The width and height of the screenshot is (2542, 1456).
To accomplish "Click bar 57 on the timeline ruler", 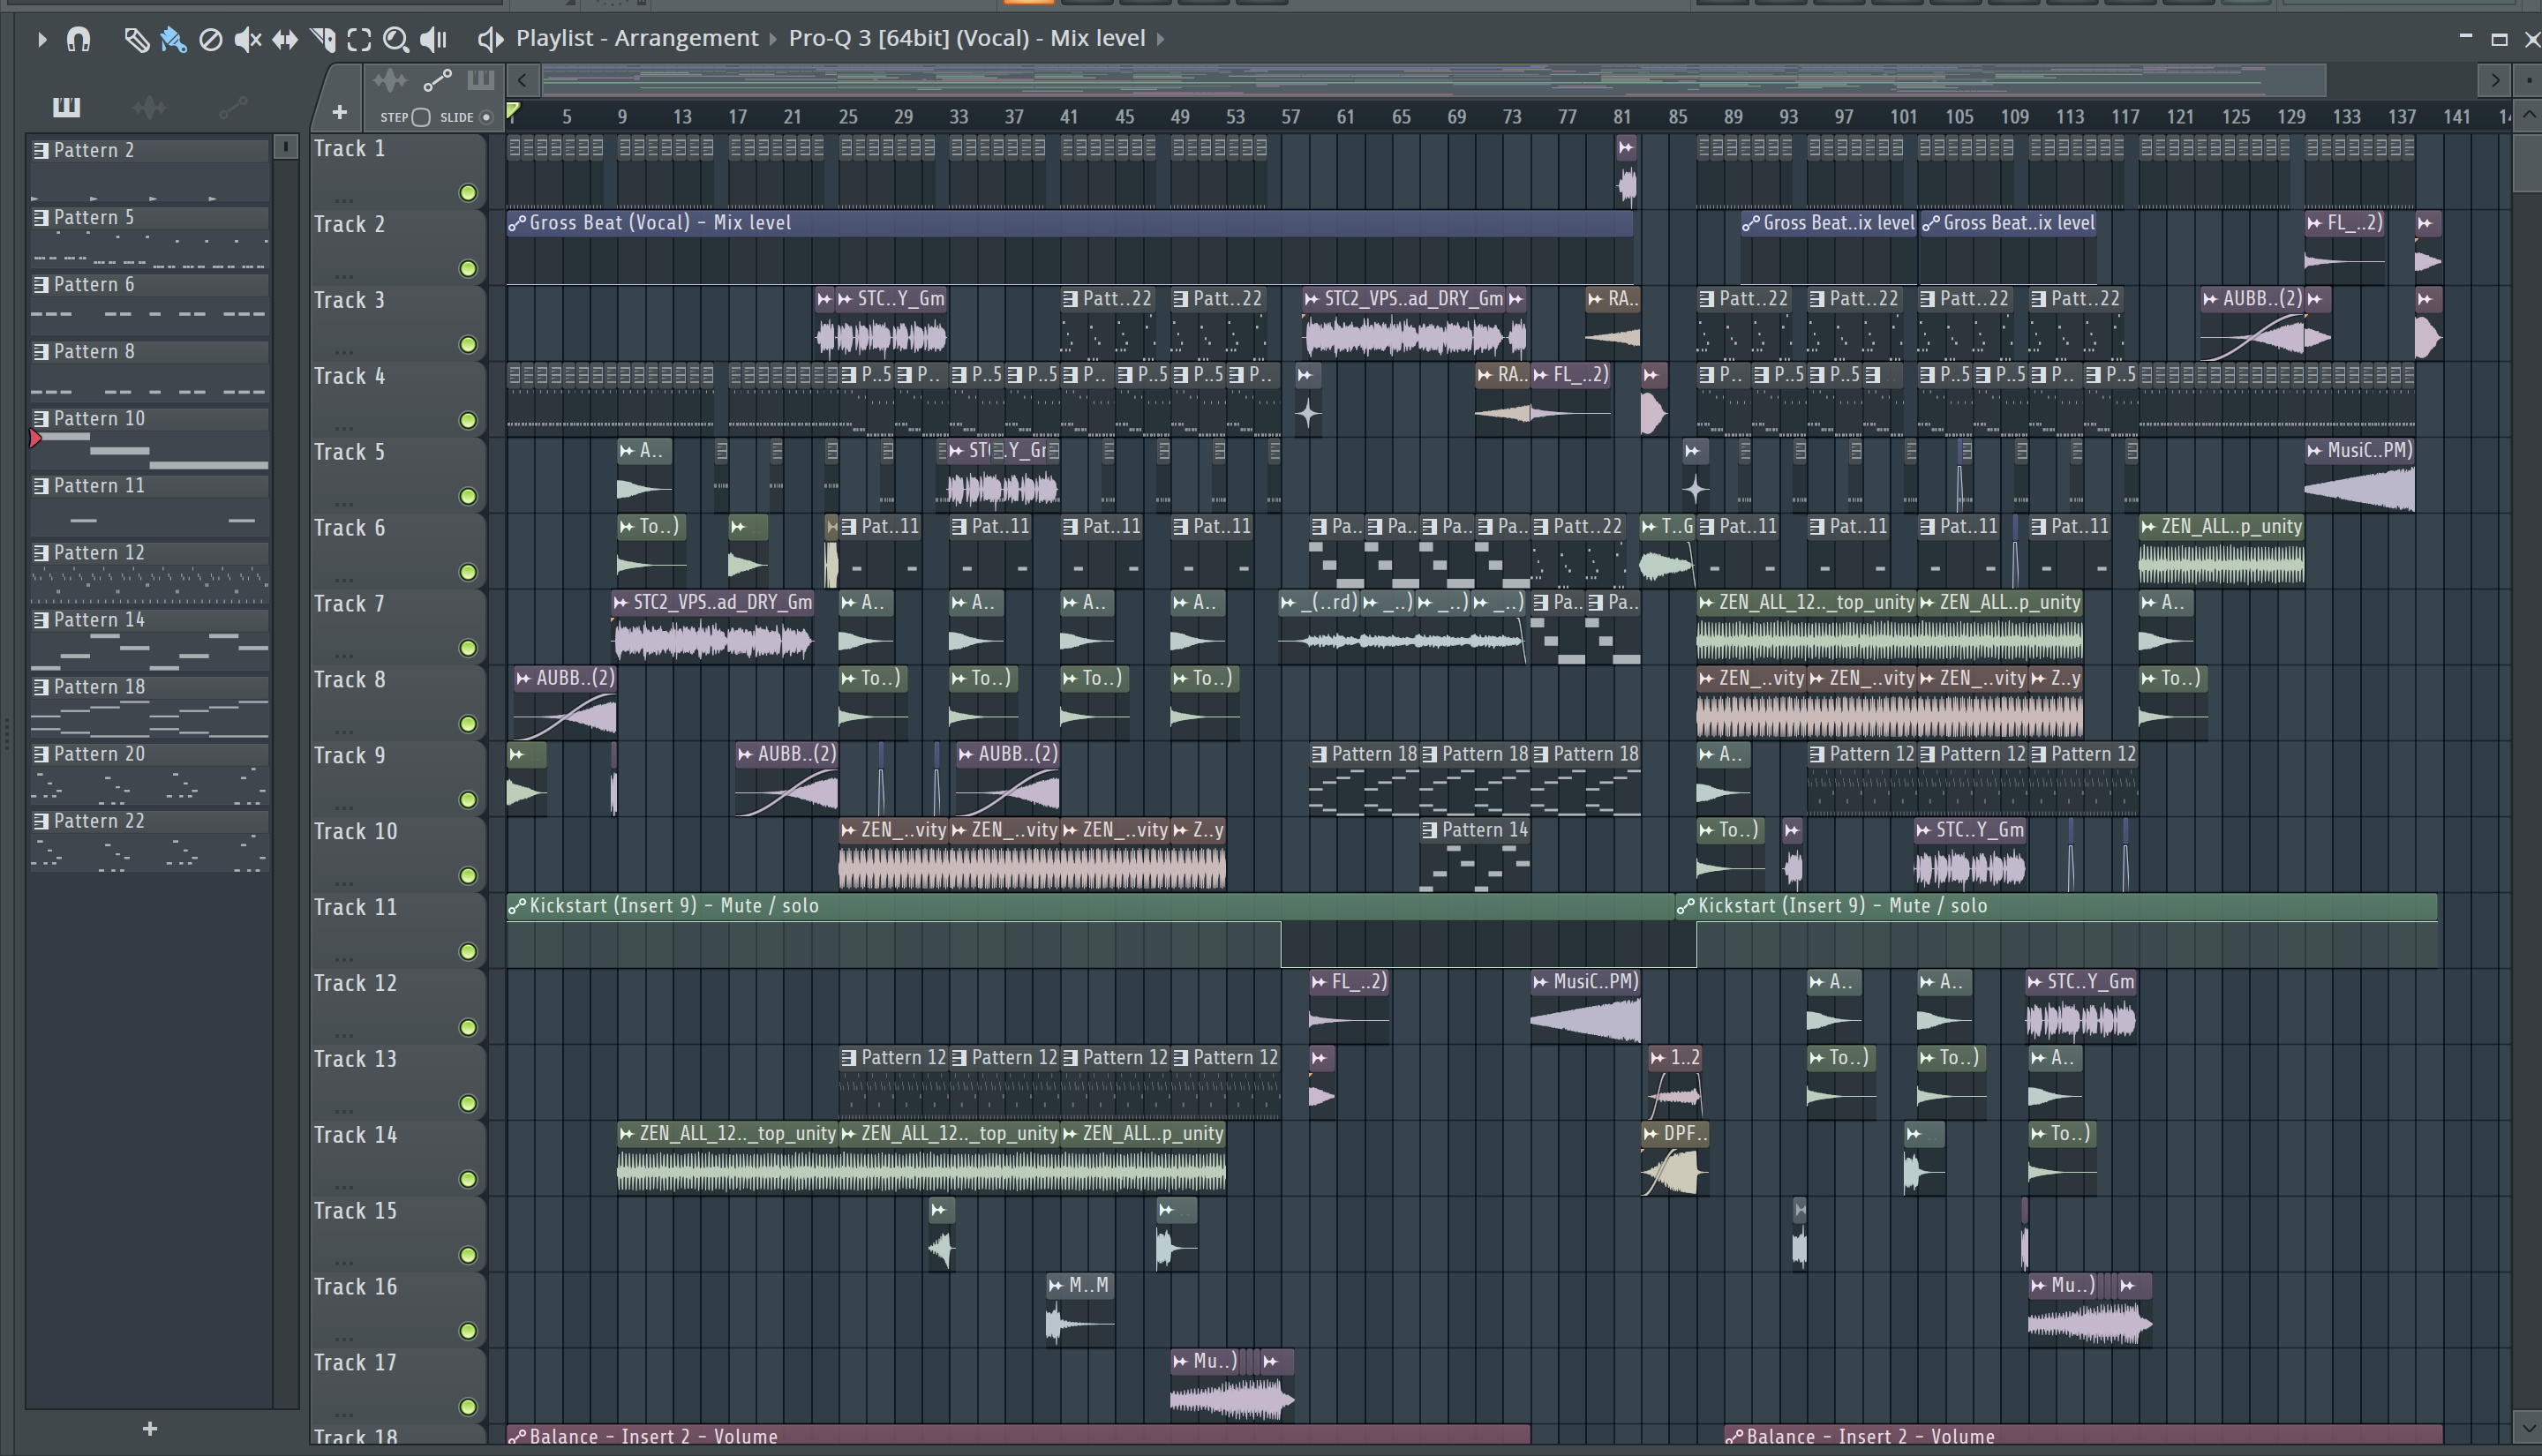I will point(1290,117).
